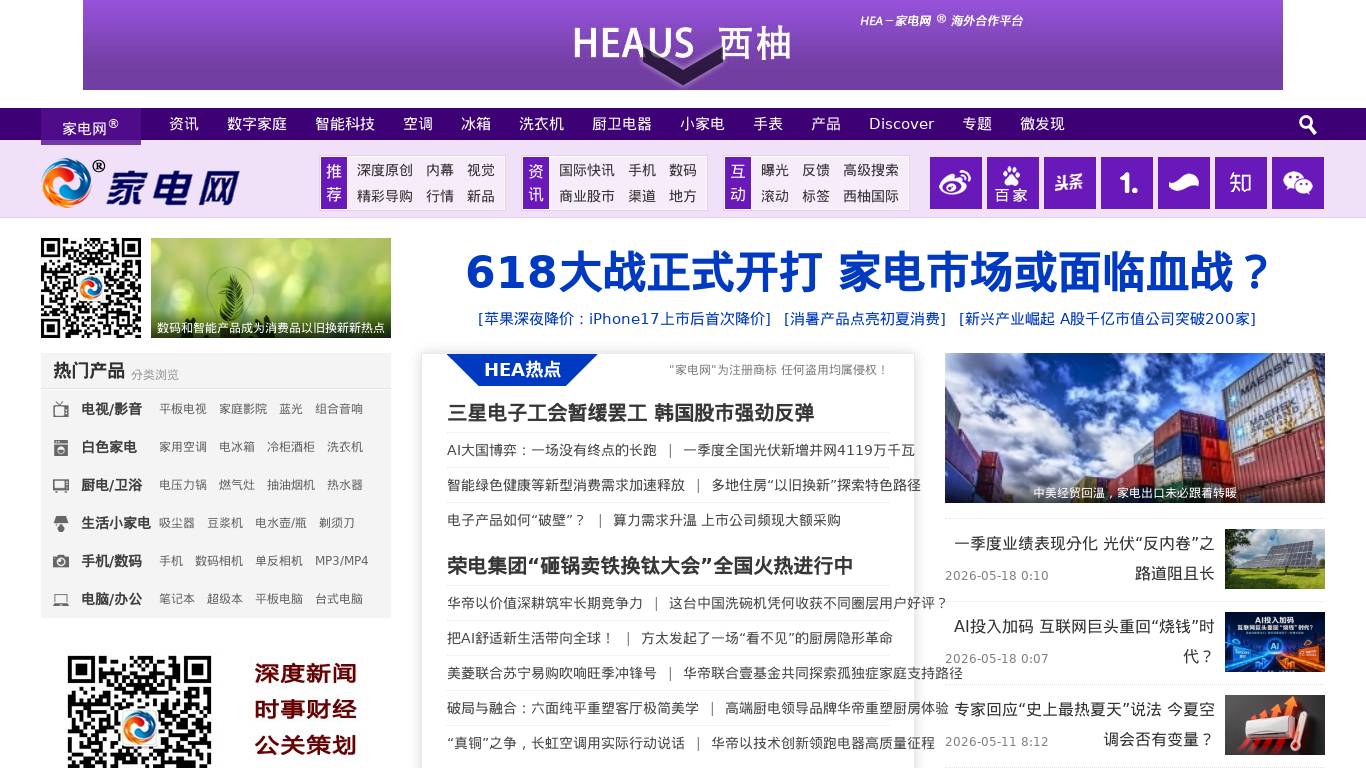Open the Discover menu item

point(901,124)
